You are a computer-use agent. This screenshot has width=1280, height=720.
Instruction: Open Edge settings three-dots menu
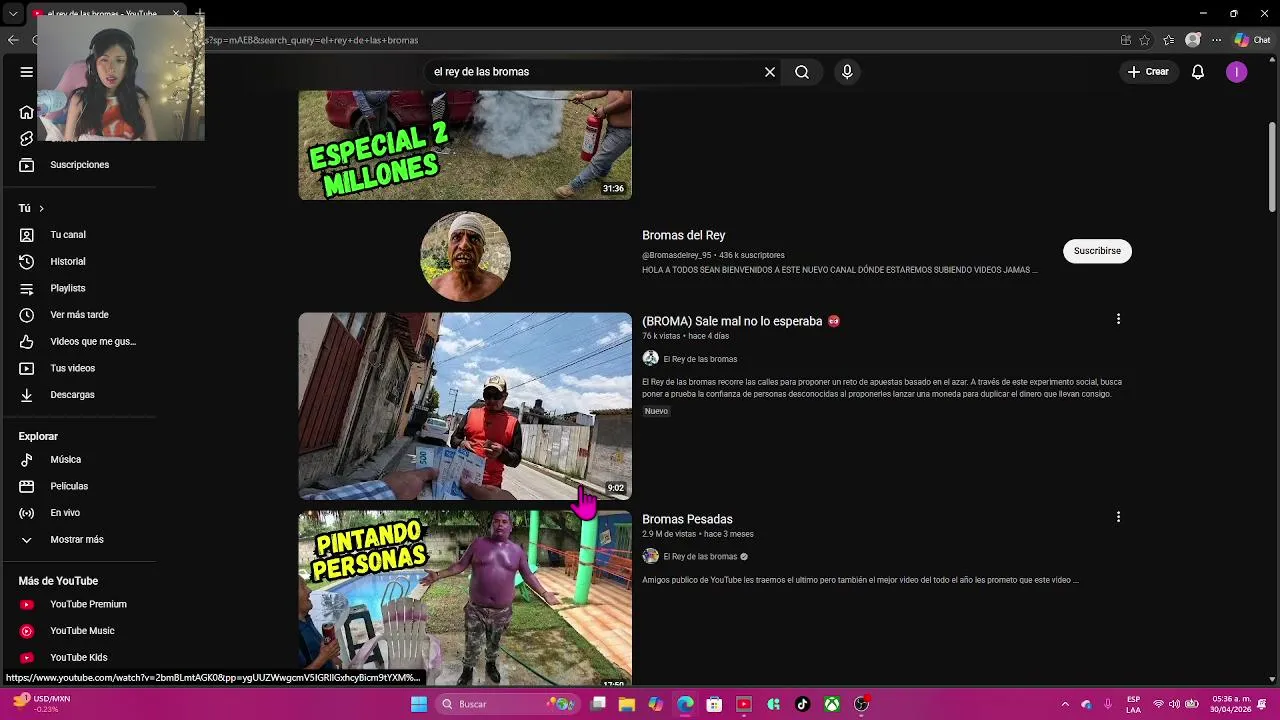point(1217,40)
